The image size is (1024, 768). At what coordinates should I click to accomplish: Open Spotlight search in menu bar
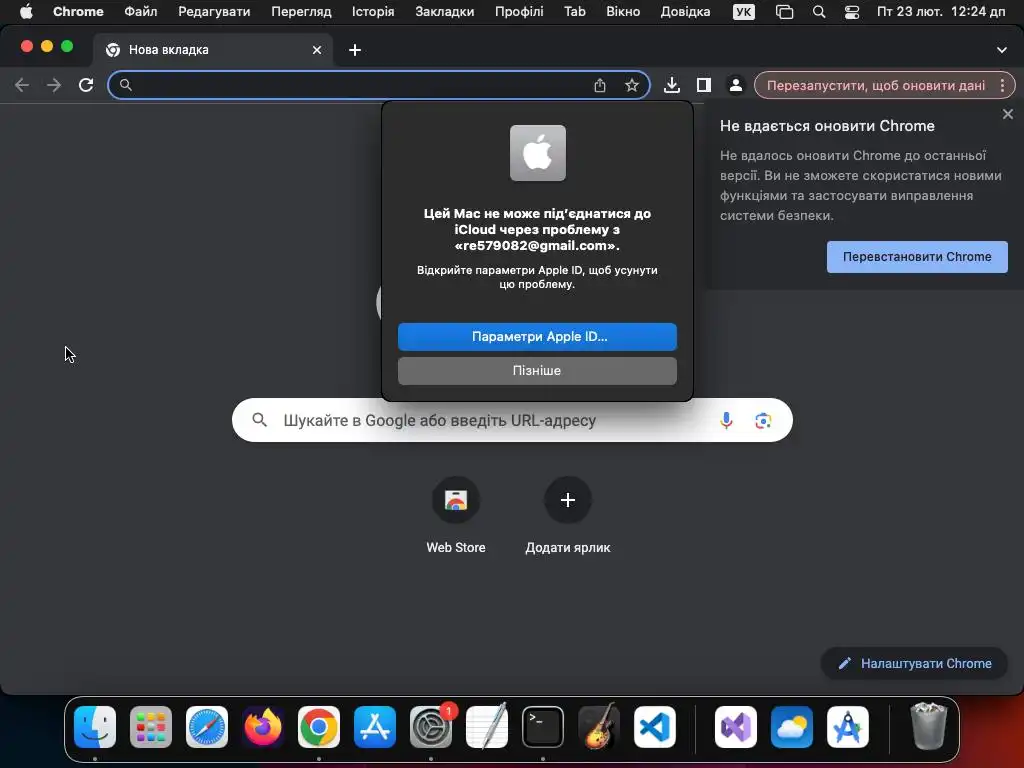(818, 12)
